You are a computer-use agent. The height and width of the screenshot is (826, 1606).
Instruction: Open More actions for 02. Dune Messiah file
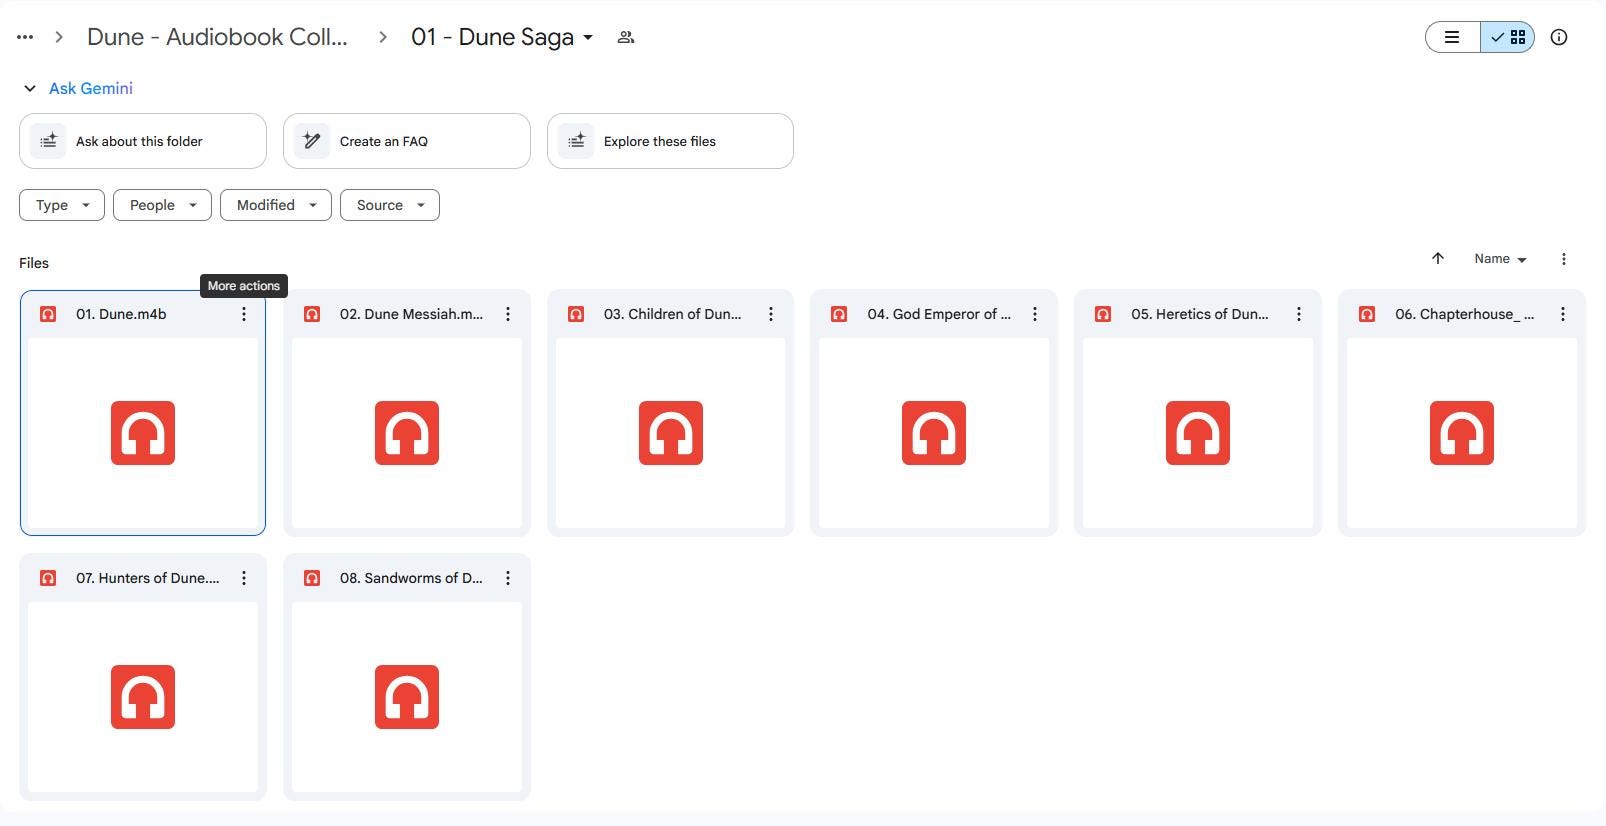click(508, 314)
